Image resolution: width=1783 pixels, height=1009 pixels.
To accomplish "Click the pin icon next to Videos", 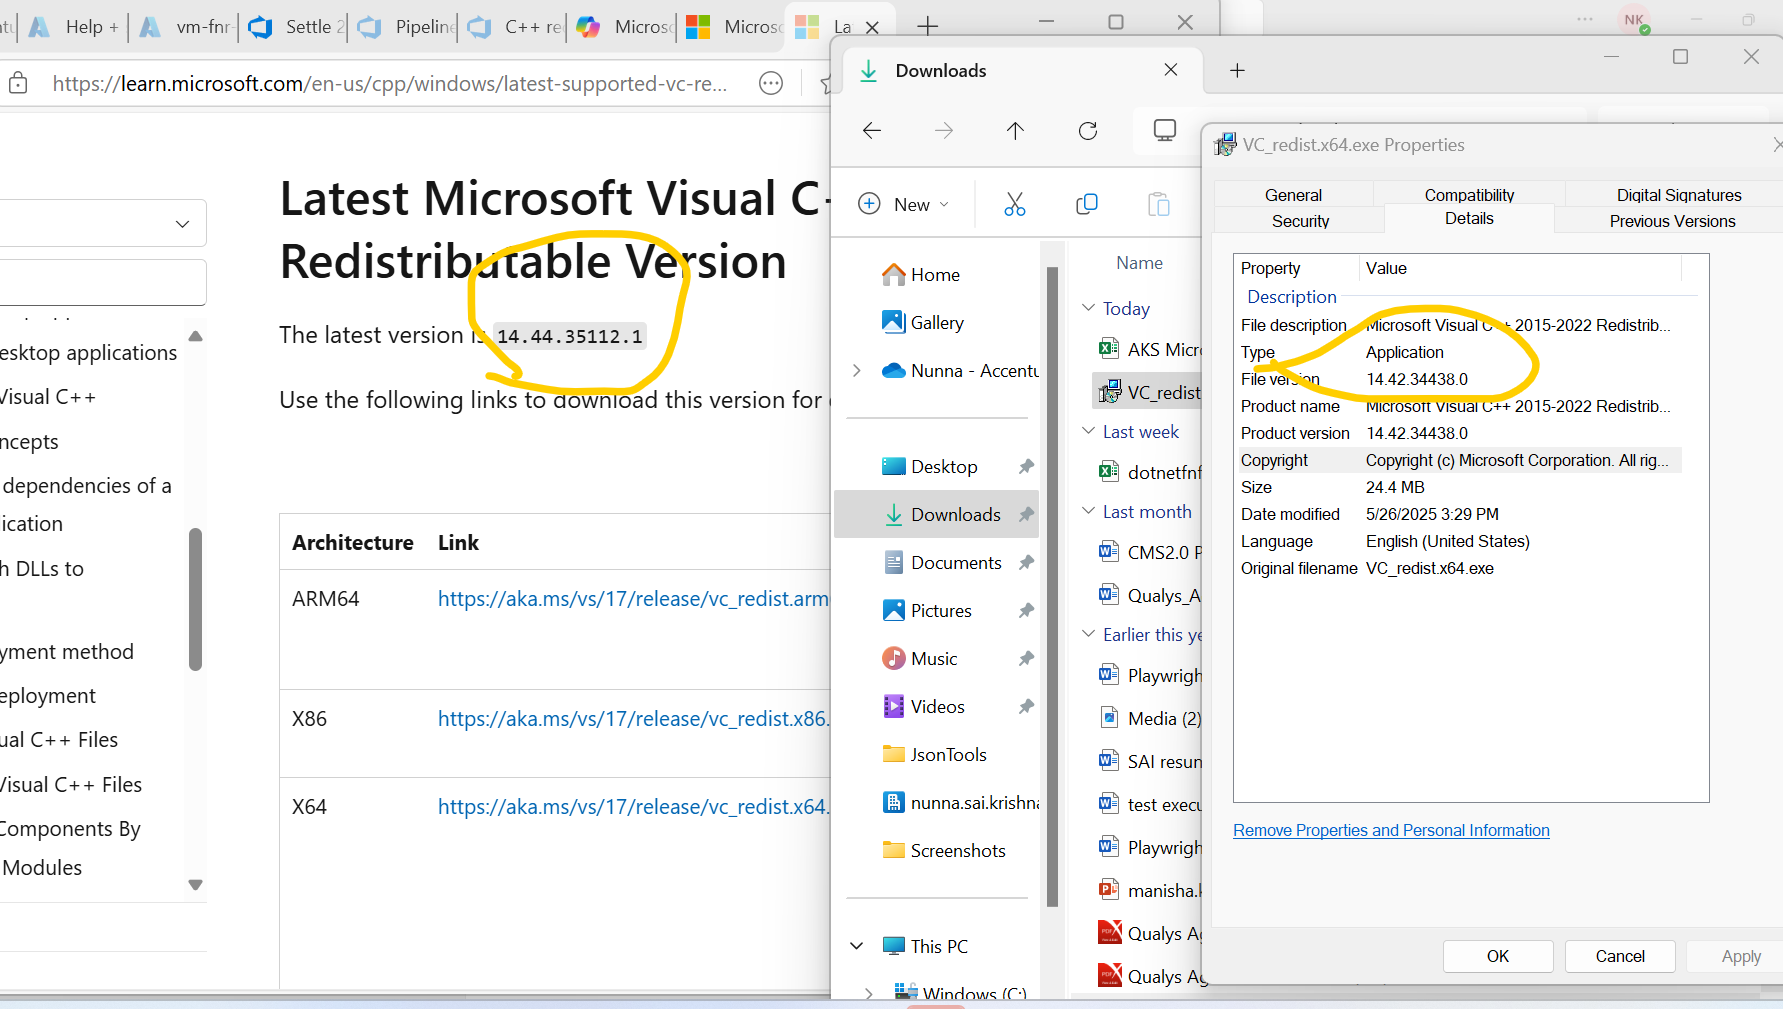I will (1026, 707).
